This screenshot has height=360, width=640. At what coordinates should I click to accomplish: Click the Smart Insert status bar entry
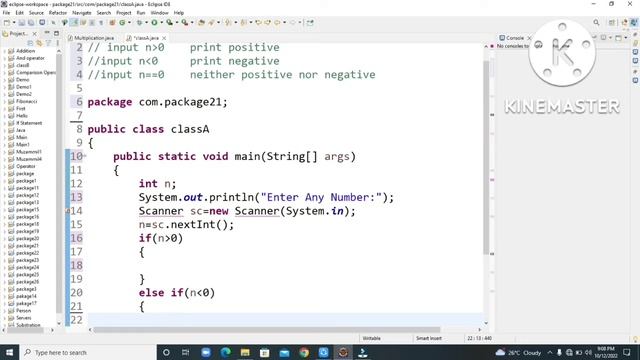(429, 338)
